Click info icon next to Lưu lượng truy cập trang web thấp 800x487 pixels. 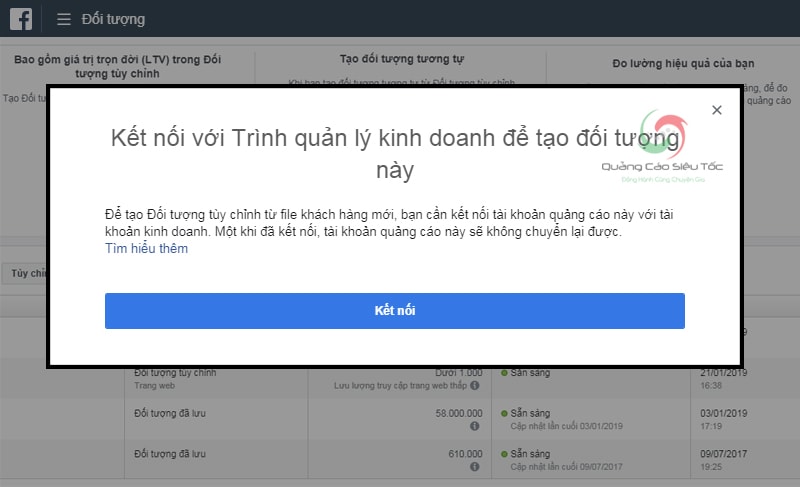click(474, 386)
